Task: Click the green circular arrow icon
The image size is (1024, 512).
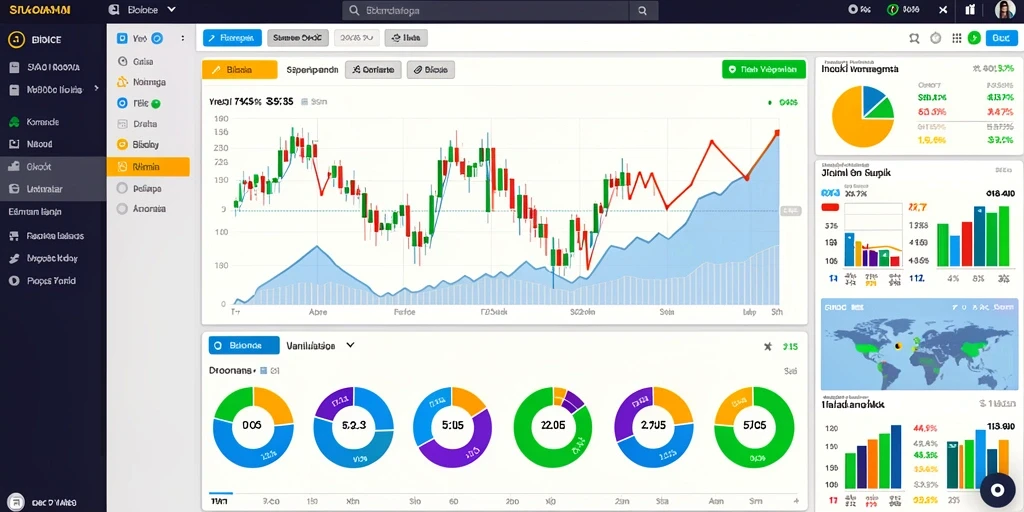Action: click(x=974, y=39)
